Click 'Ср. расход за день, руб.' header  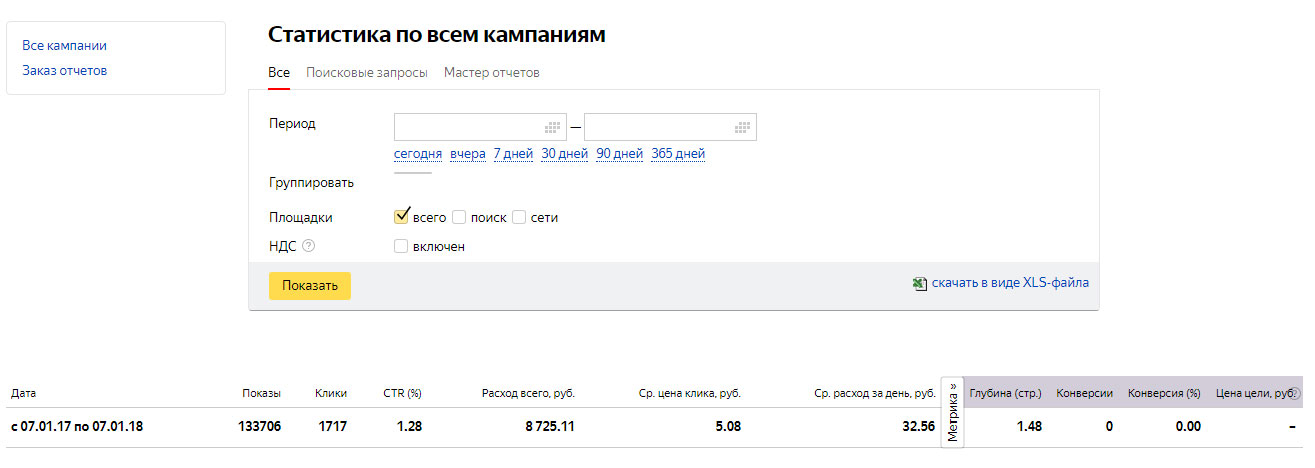point(875,393)
